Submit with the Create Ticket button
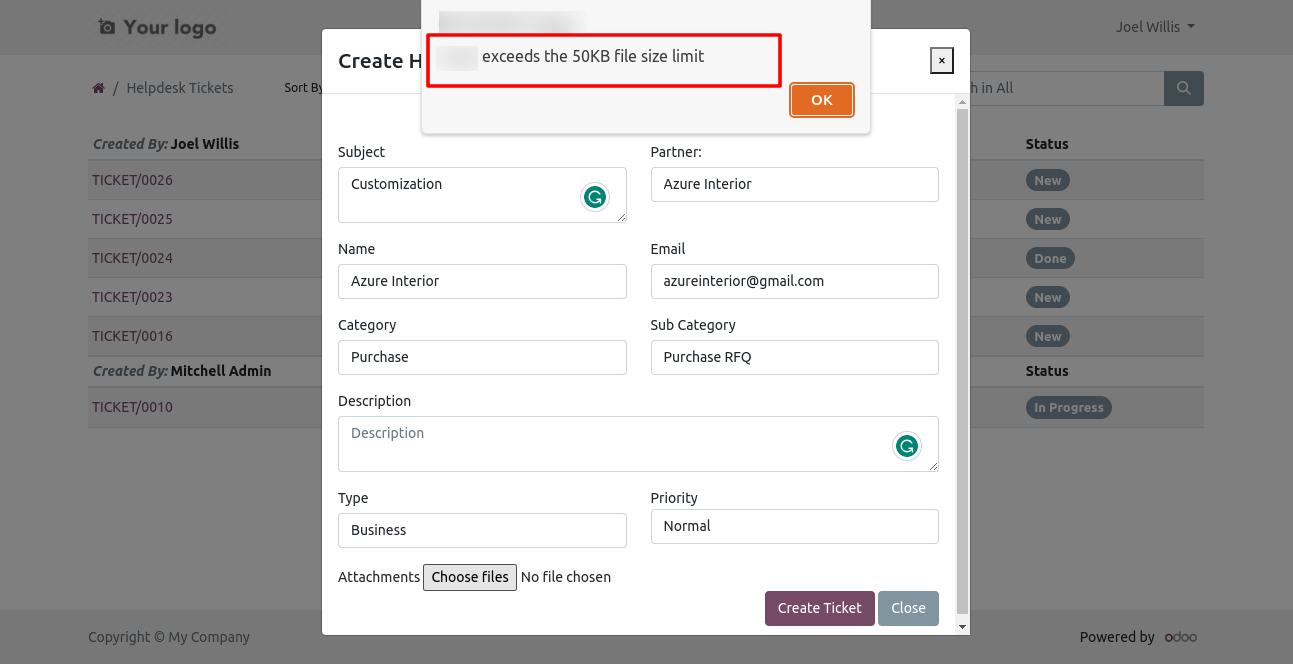1293x664 pixels. tap(820, 608)
